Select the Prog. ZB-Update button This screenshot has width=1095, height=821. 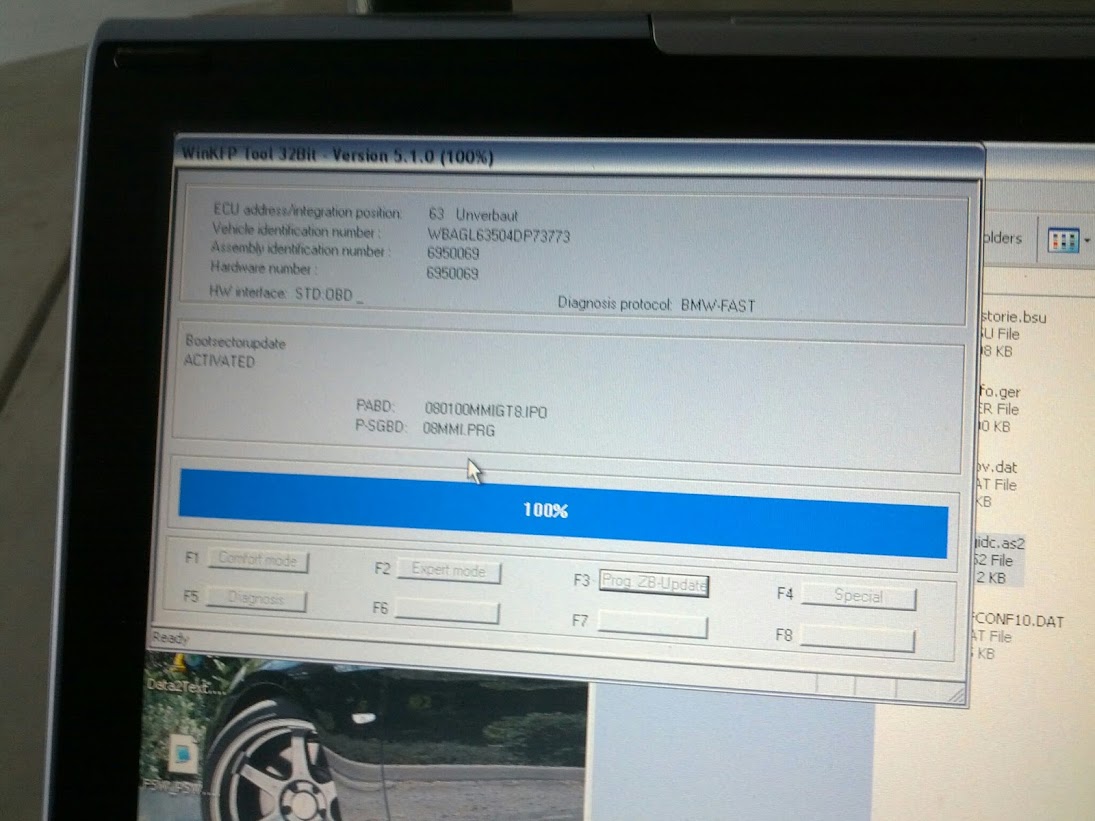[x=654, y=582]
